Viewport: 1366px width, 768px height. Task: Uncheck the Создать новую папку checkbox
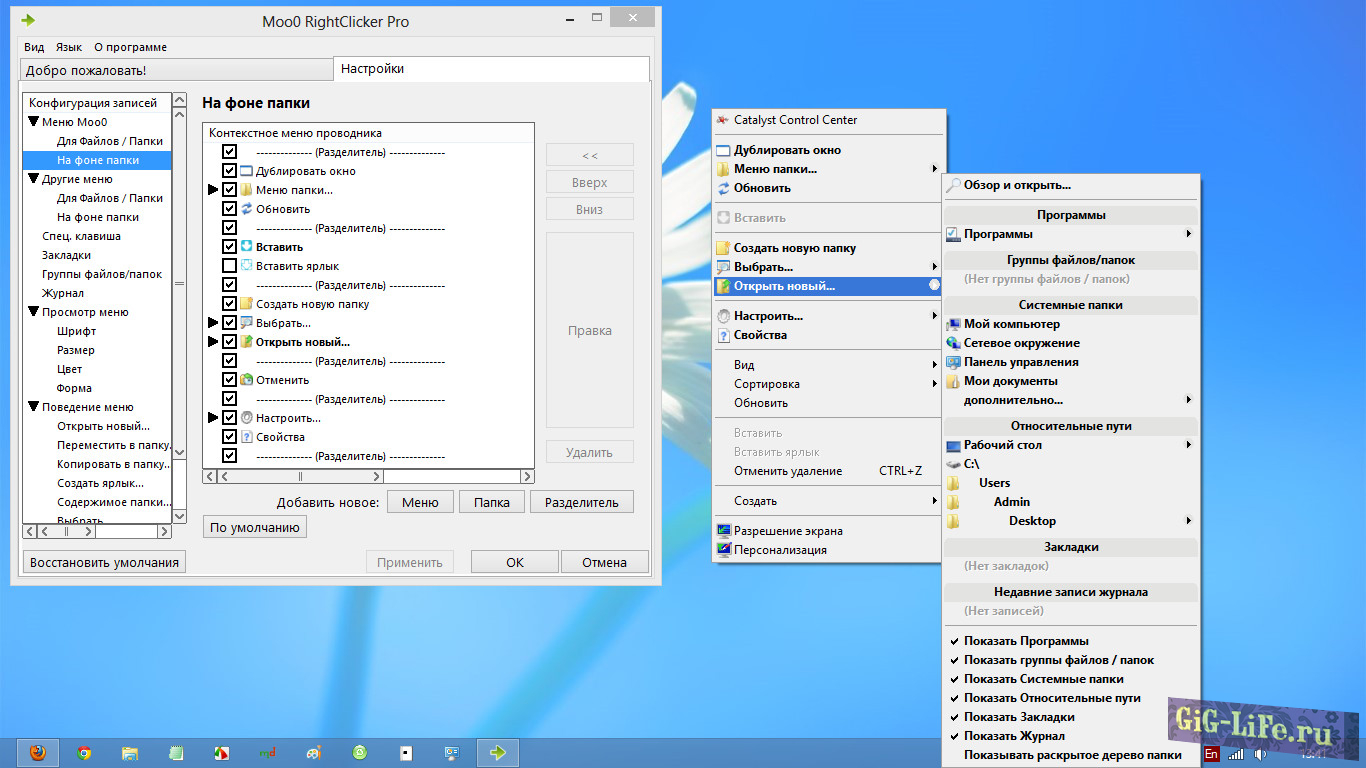pos(229,304)
